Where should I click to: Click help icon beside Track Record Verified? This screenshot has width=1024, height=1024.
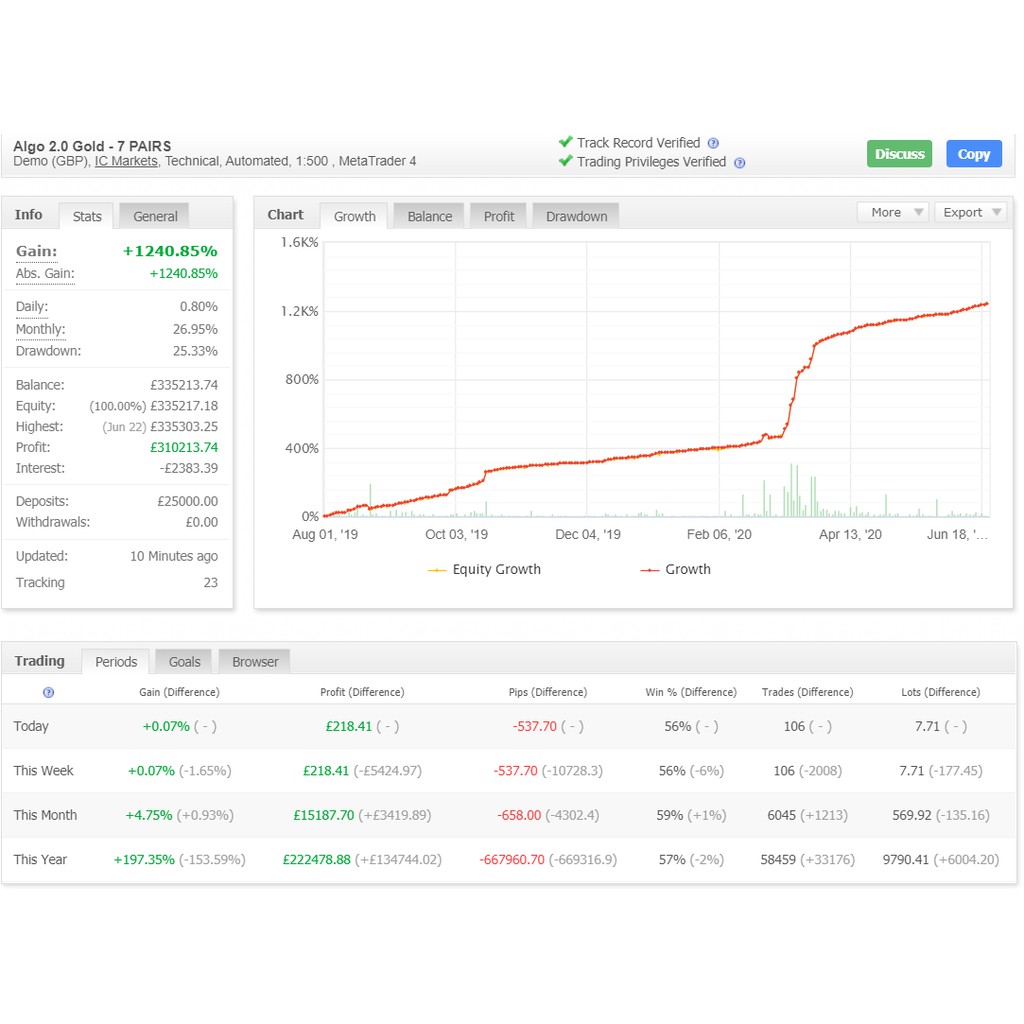(713, 143)
